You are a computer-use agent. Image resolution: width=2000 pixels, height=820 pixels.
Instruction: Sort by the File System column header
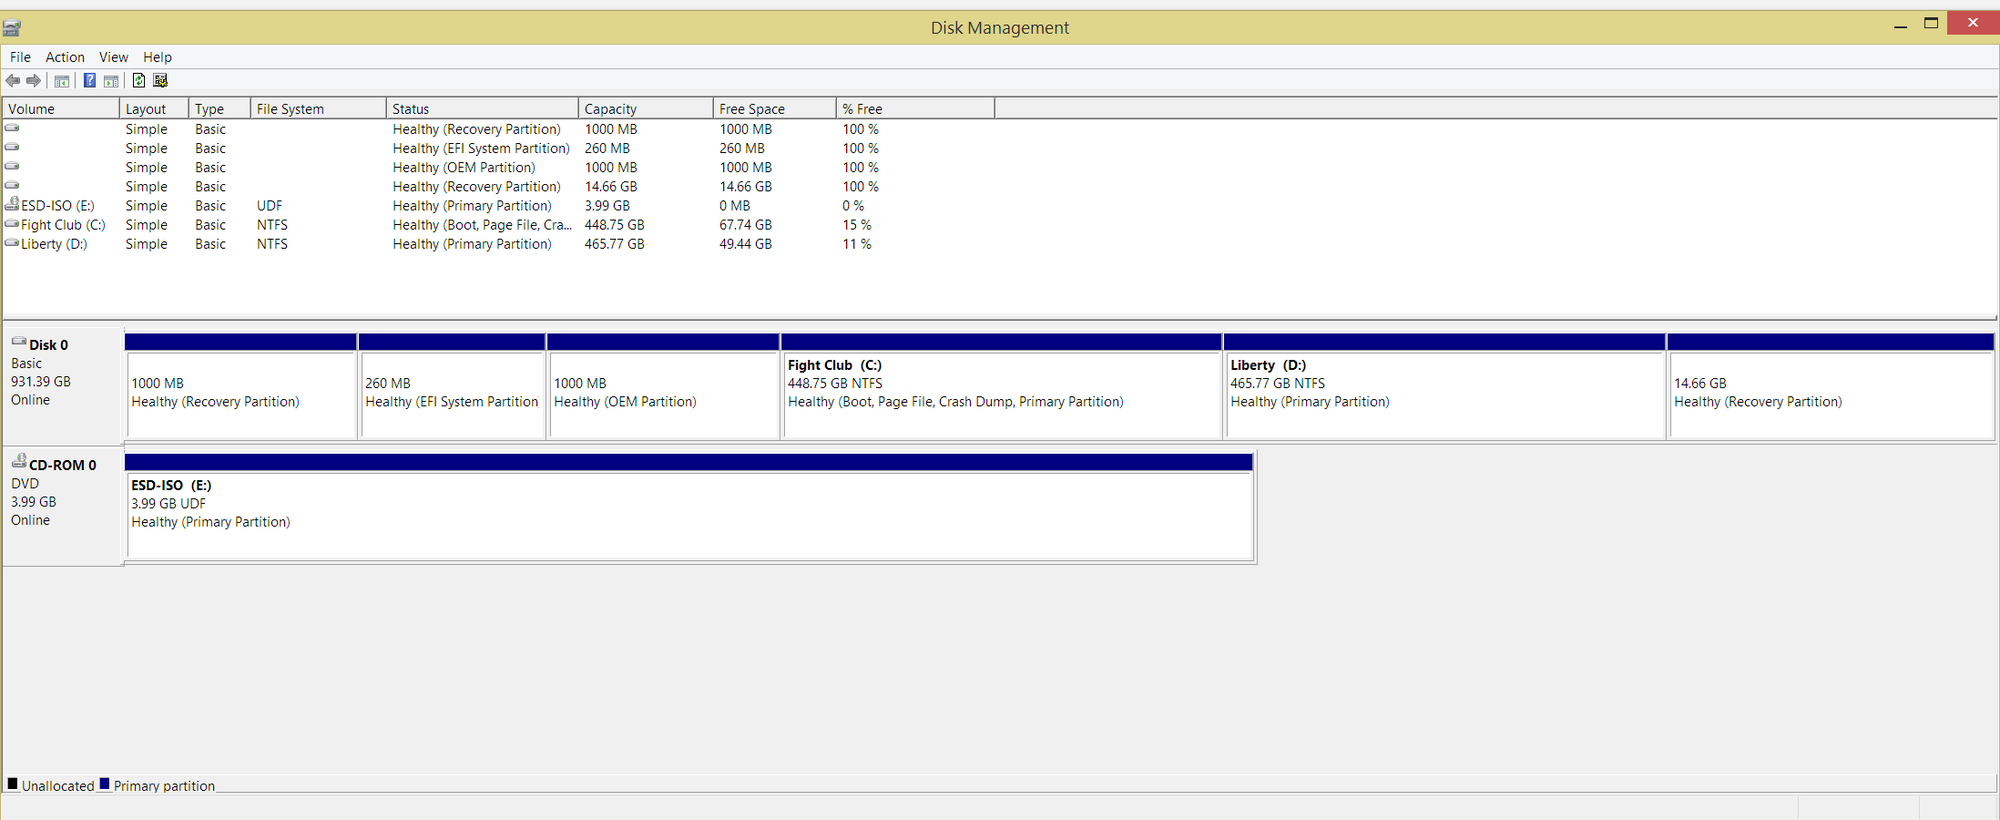coord(318,108)
